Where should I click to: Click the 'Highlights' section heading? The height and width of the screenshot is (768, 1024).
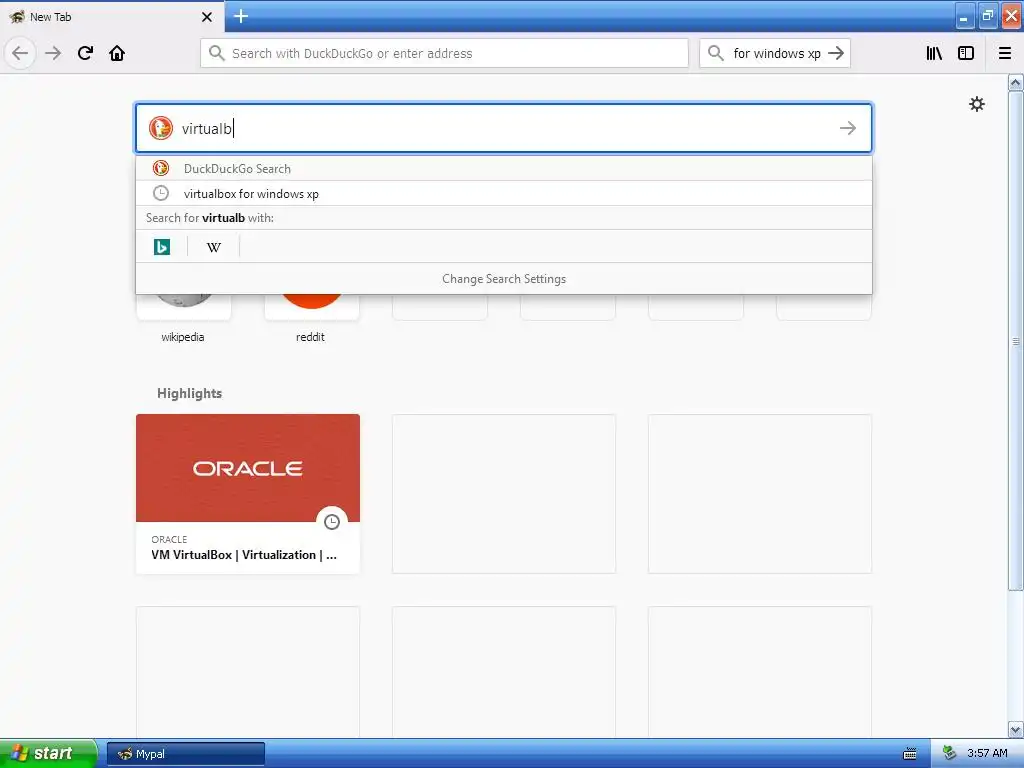tap(189, 393)
